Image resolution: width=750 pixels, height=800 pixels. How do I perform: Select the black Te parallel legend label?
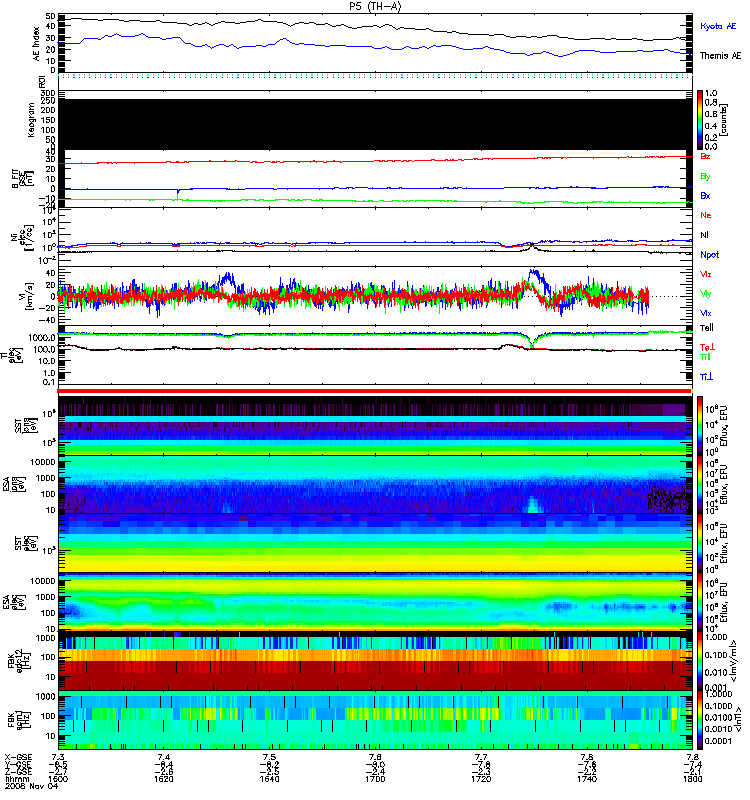[x=706, y=328]
